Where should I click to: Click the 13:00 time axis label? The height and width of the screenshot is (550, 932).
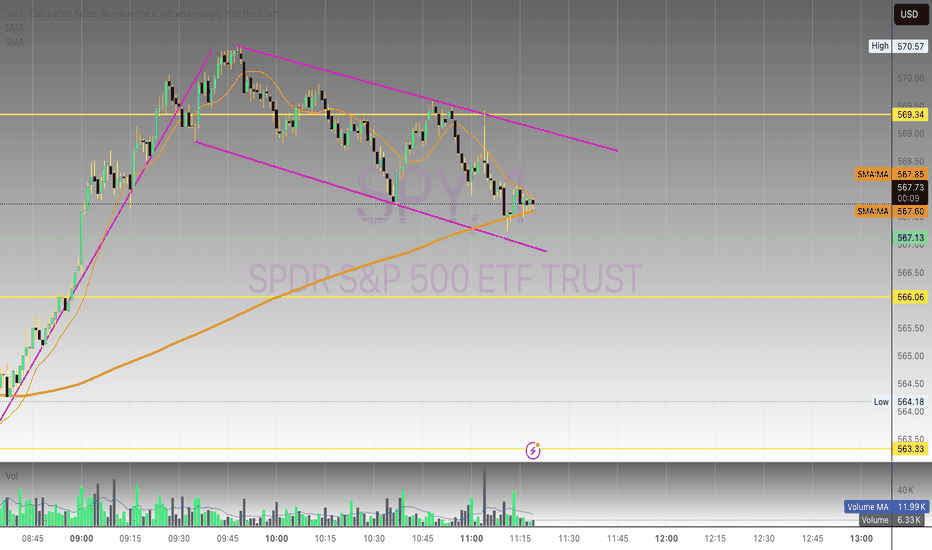(x=861, y=539)
